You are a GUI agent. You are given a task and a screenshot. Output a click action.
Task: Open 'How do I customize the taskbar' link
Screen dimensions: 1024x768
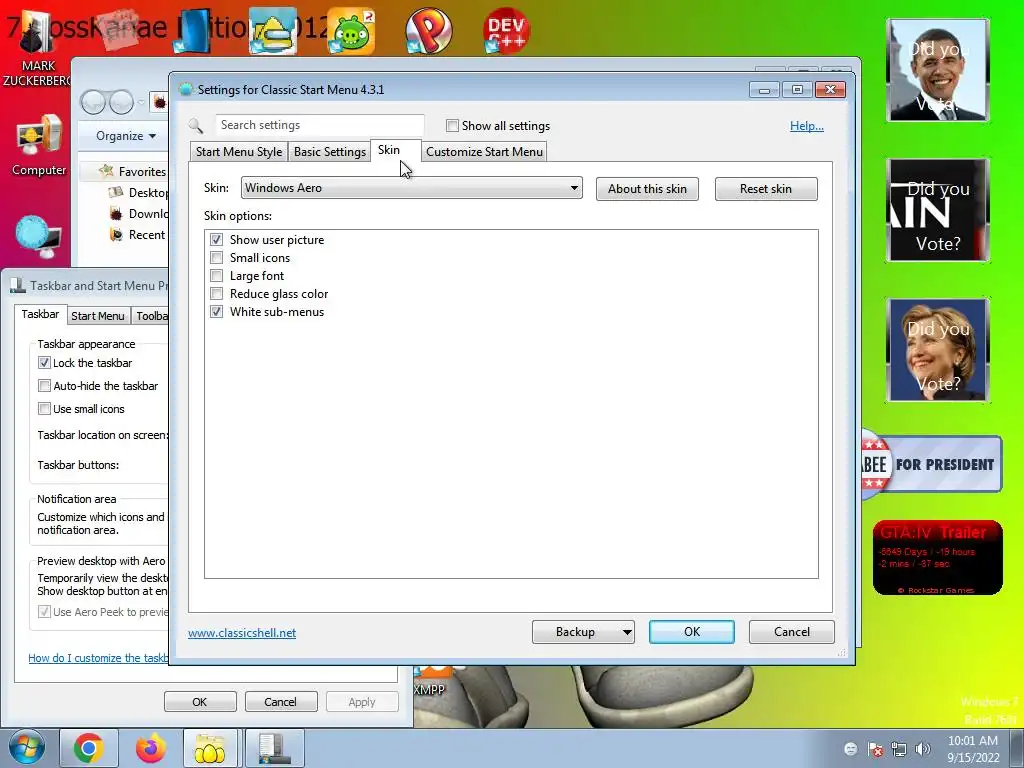click(98, 658)
